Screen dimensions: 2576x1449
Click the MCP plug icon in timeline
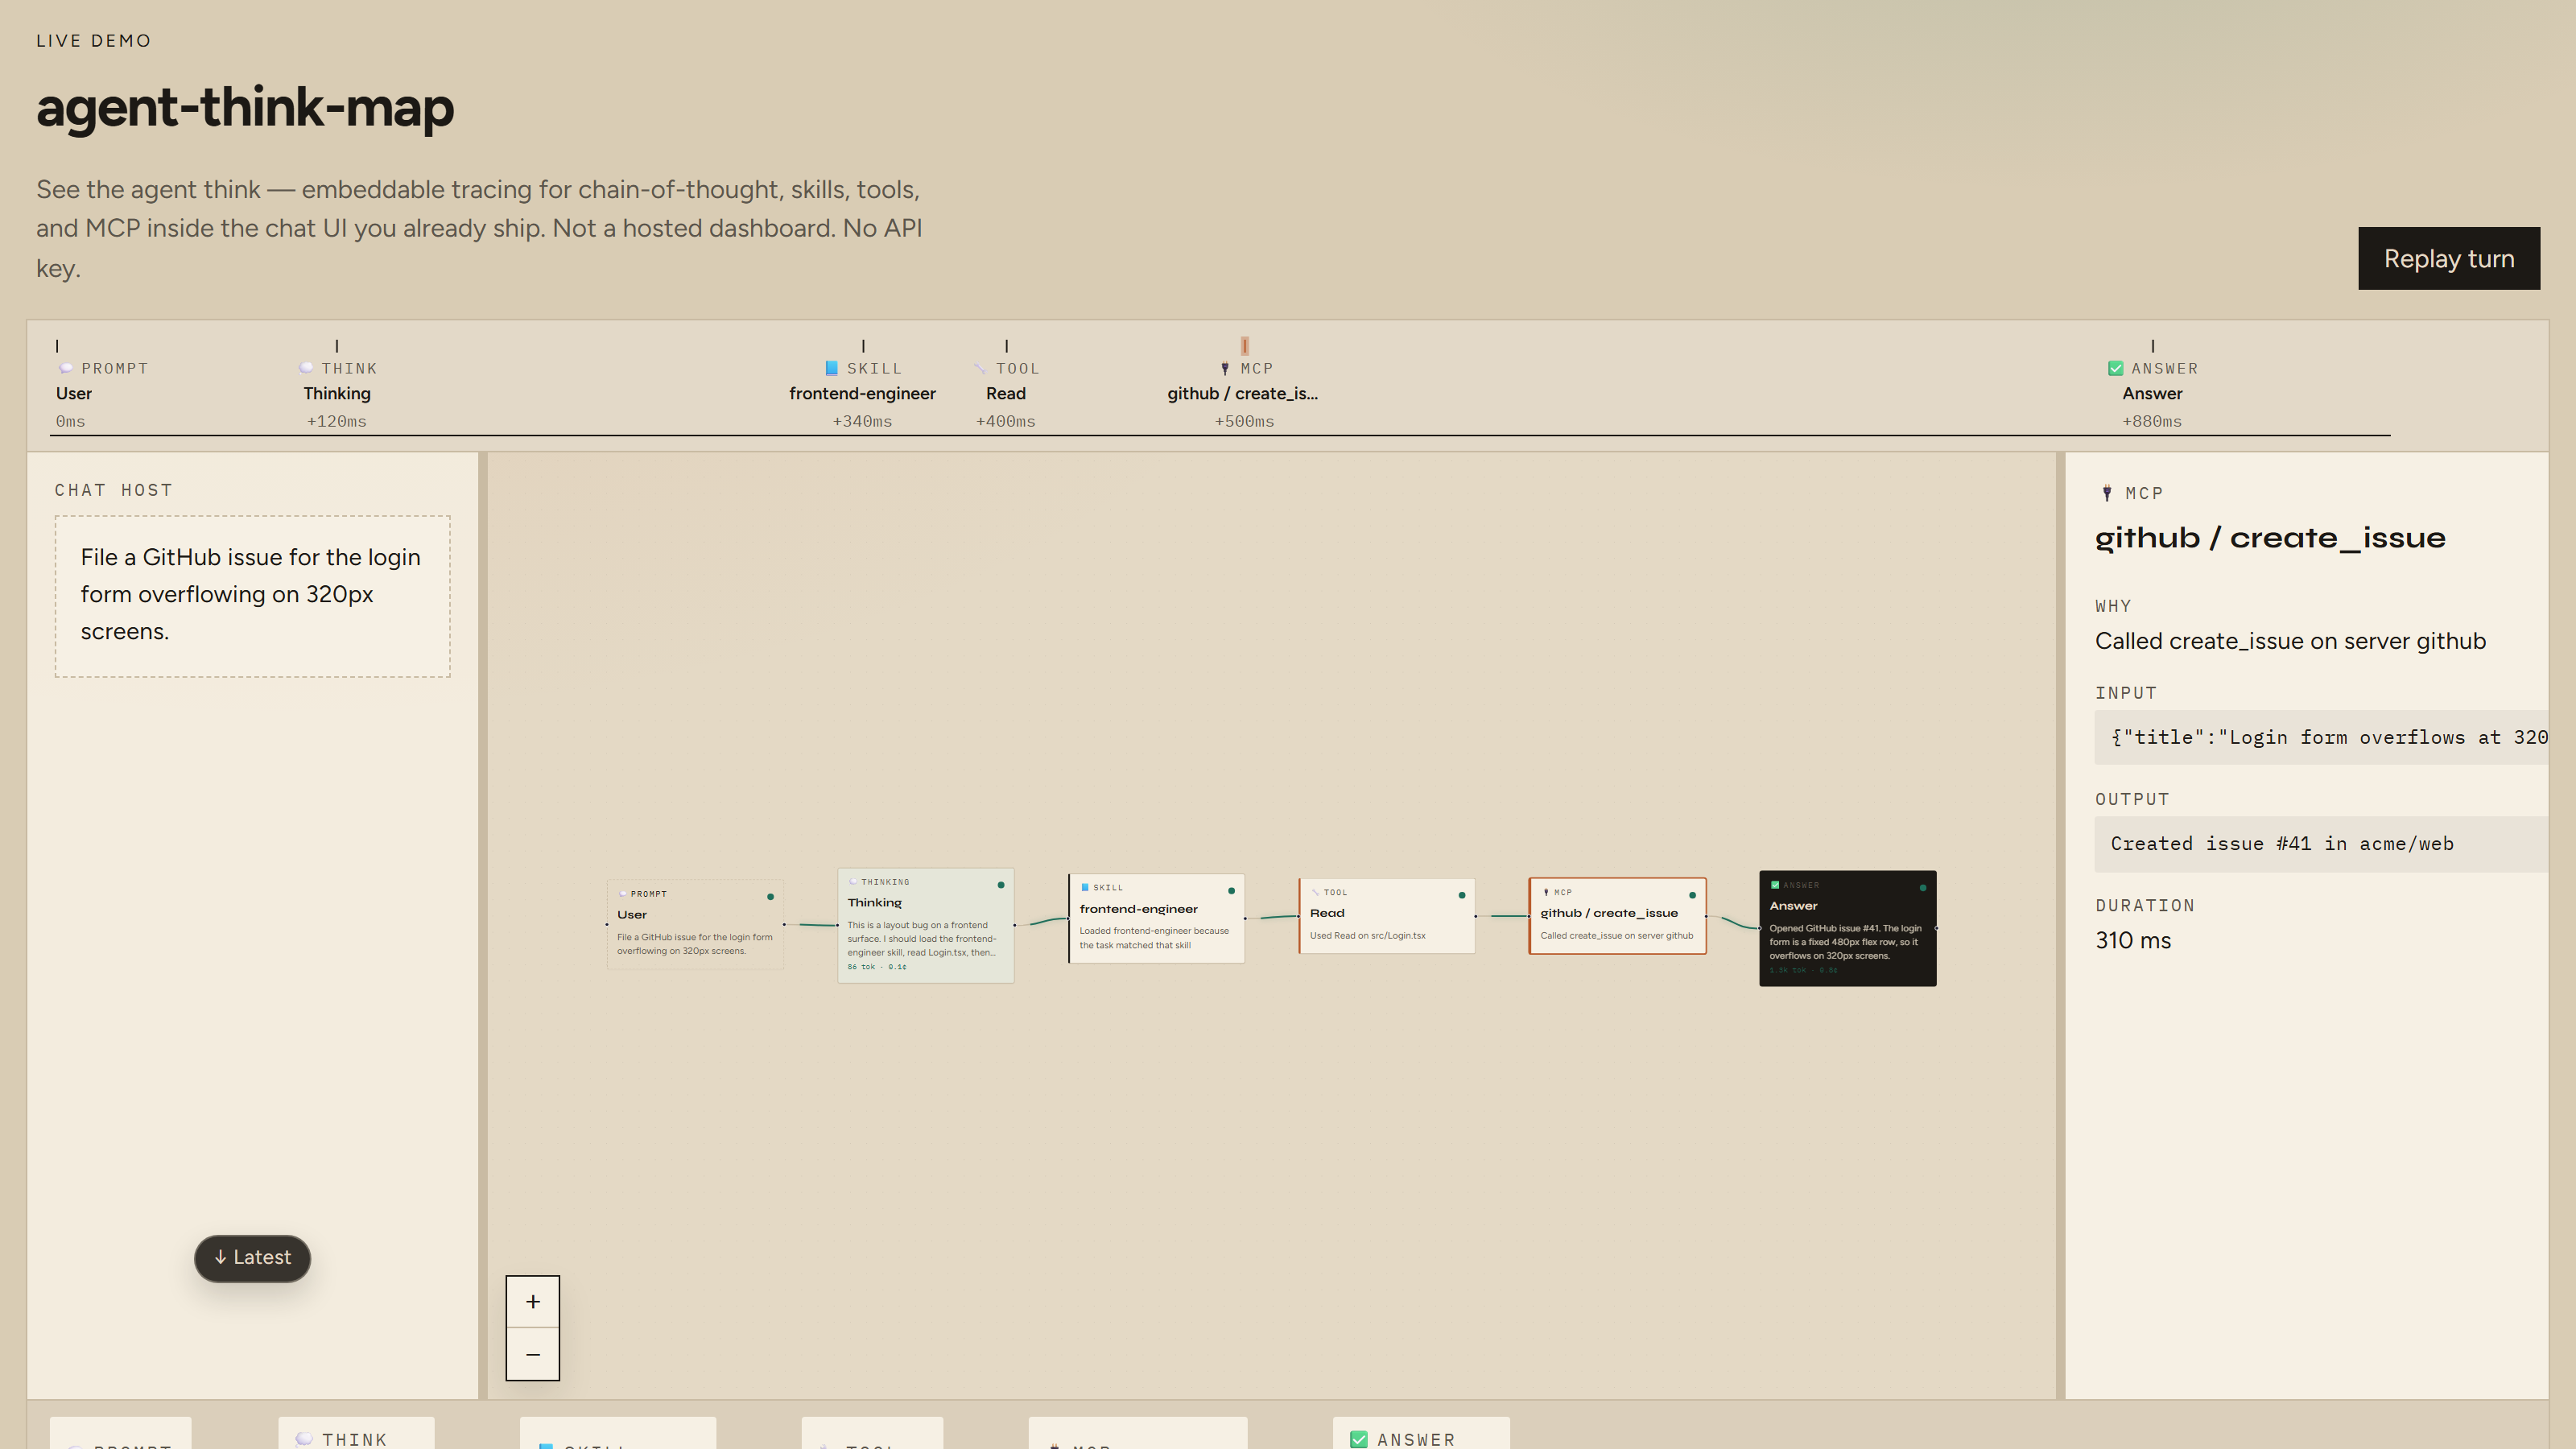coord(1225,368)
